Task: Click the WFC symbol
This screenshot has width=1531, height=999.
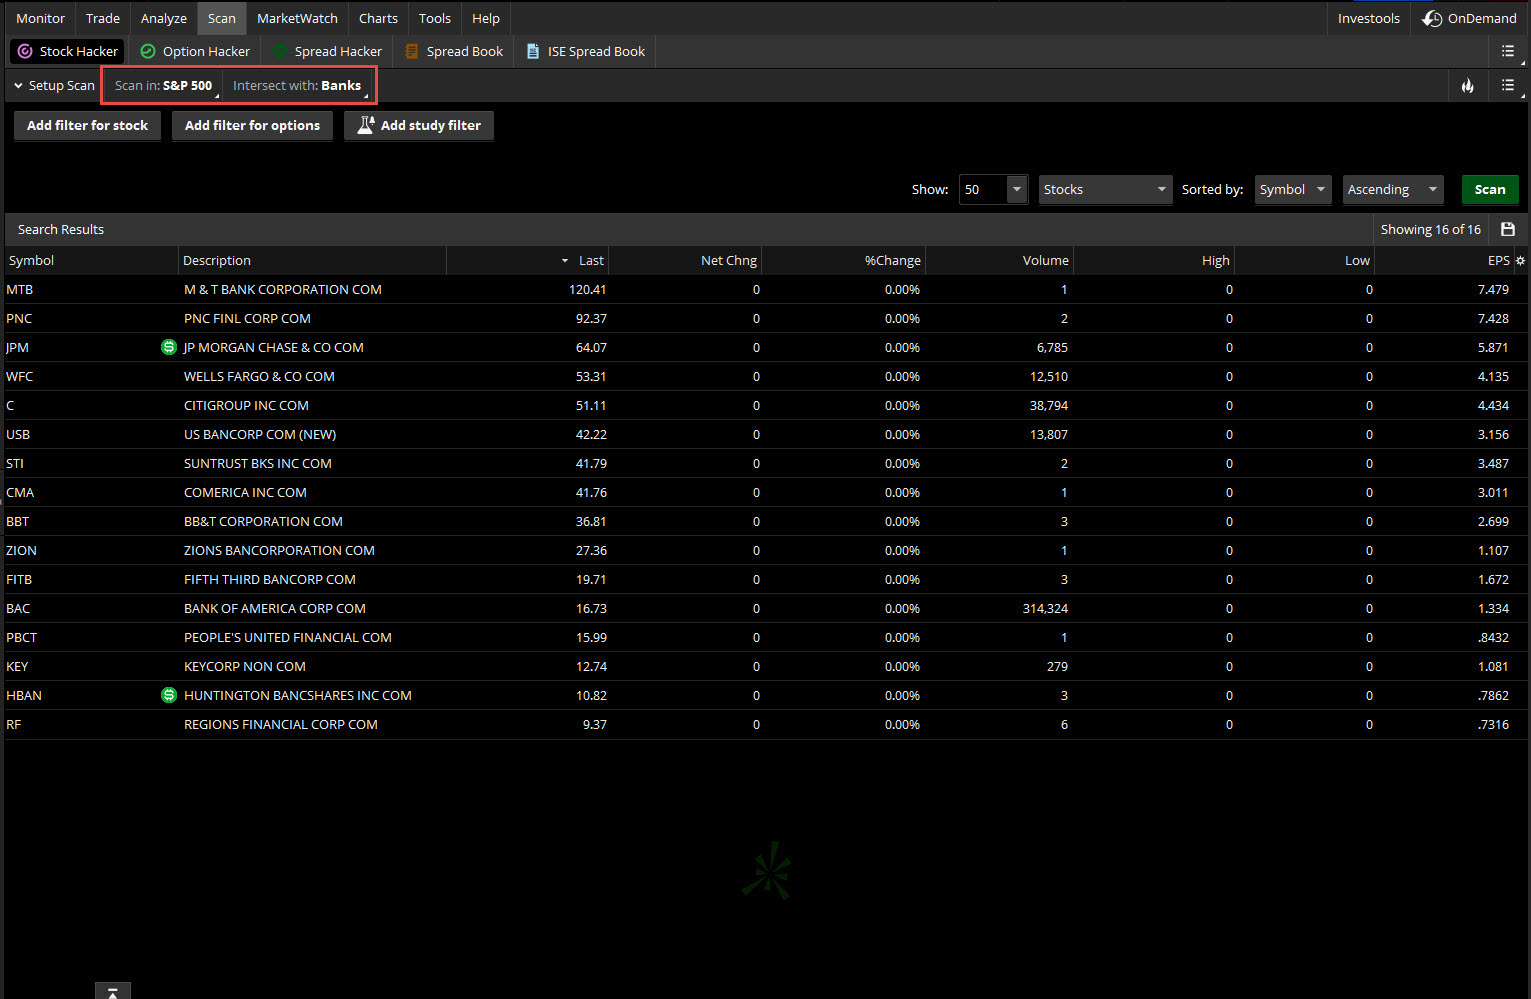Action: [x=20, y=376]
